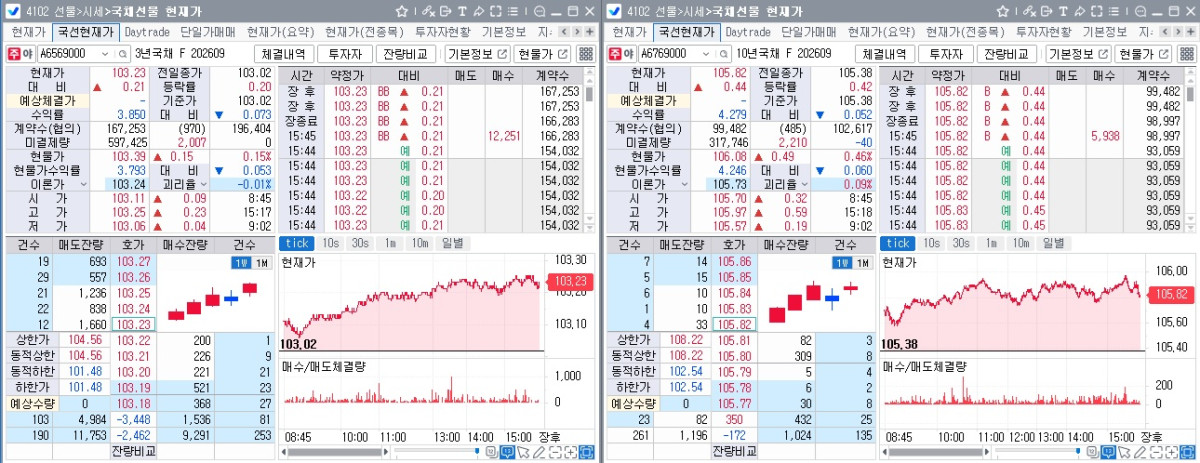Viewport: 1200px width, 463px height.
Task: Click favorite star icon in left window title bar
Action: click(x=402, y=11)
